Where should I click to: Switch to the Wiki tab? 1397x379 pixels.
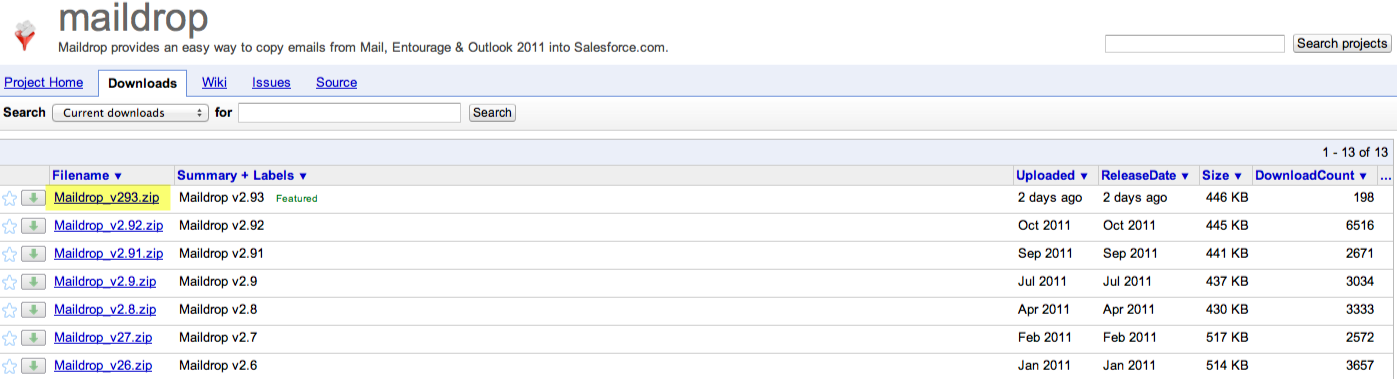[214, 82]
